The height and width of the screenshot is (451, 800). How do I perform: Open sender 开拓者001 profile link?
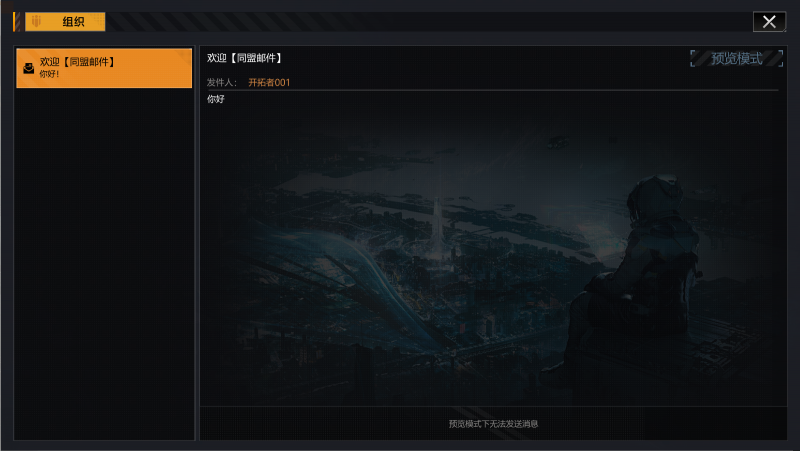pos(269,83)
